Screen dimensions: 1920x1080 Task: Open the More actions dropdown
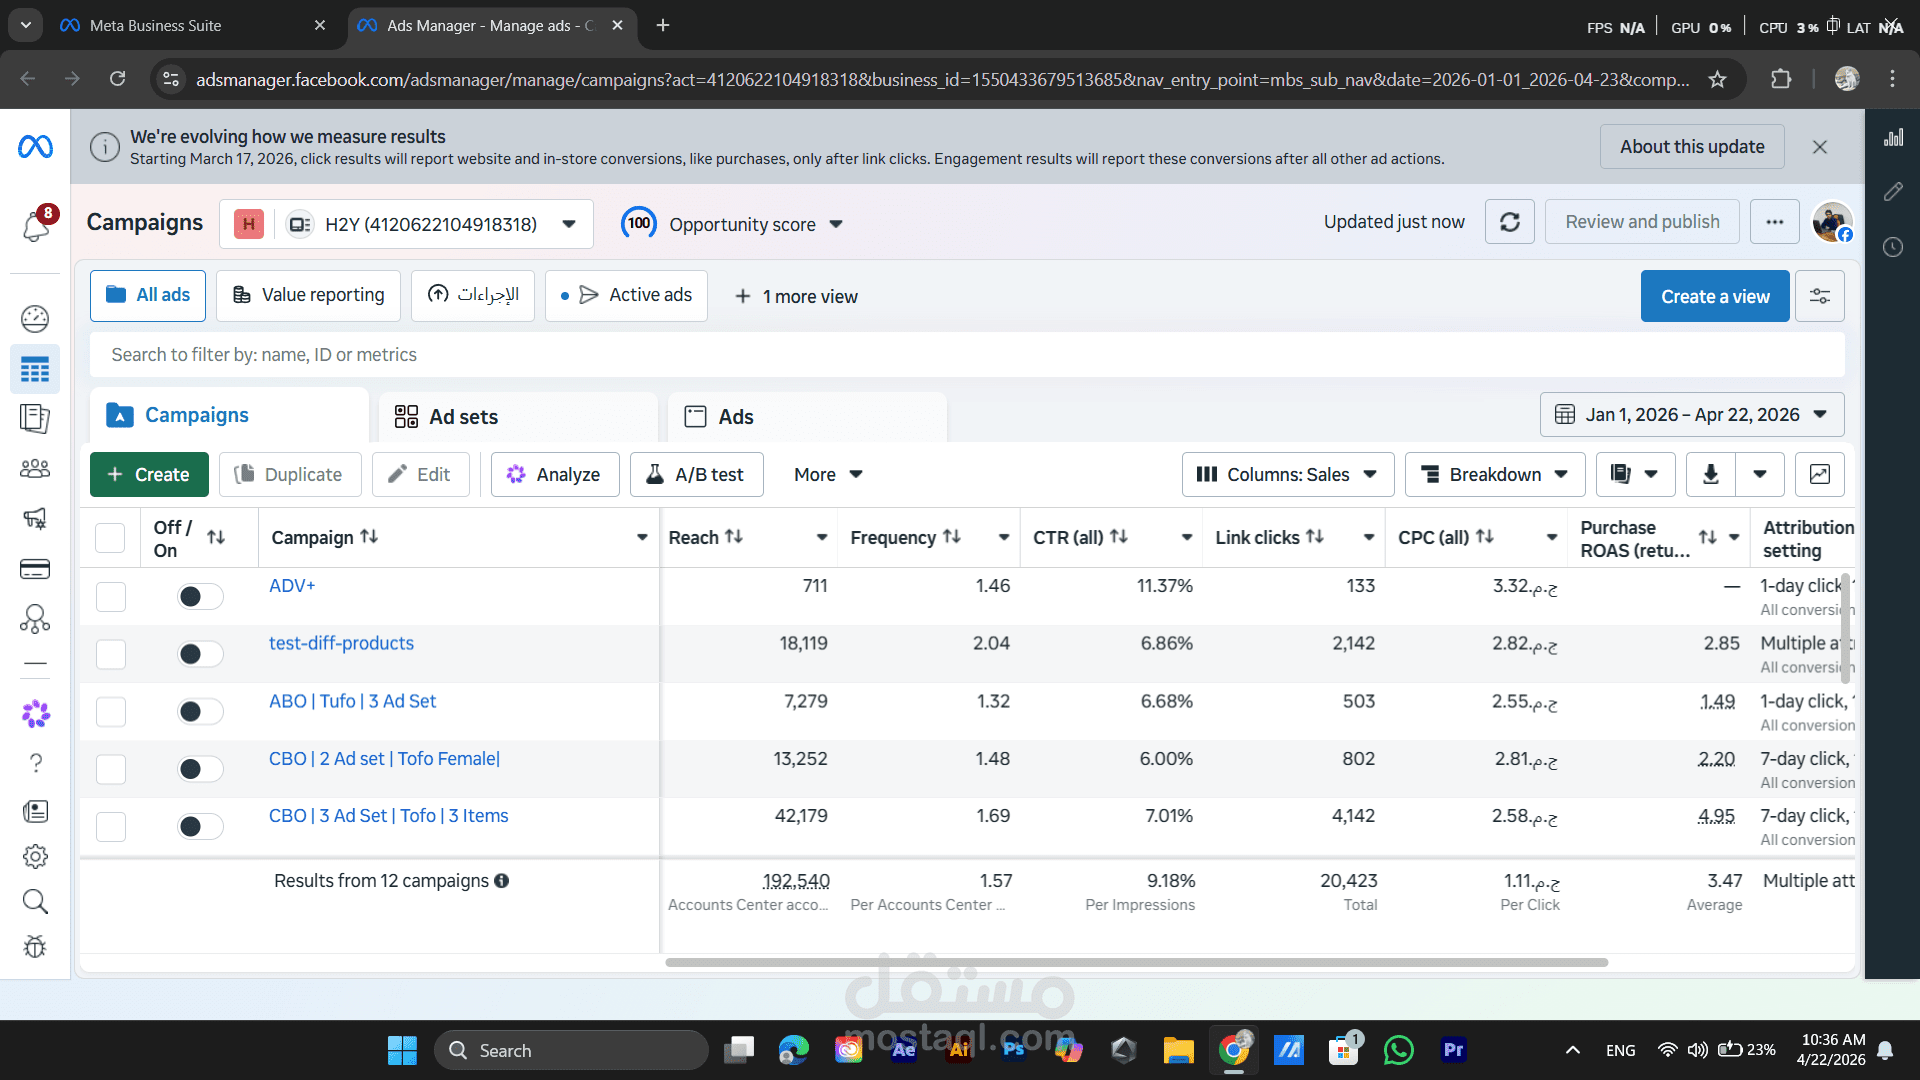pyautogui.click(x=828, y=475)
